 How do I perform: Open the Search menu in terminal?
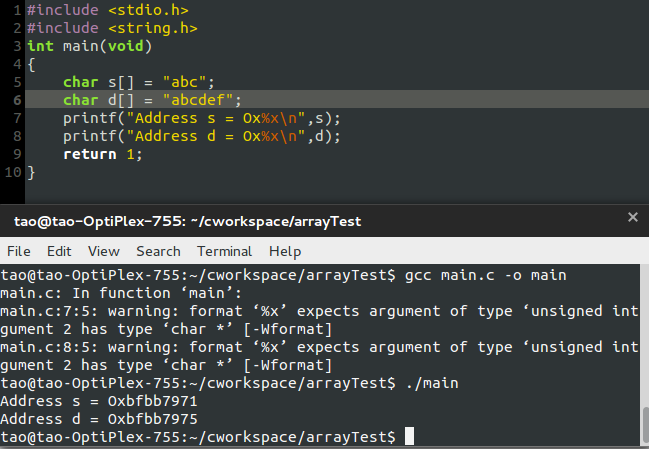click(x=158, y=251)
